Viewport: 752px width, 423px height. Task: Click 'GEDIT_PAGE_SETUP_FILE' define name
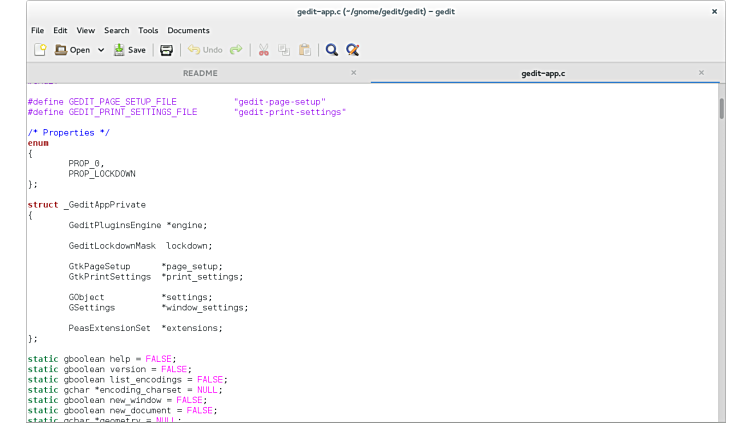[x=122, y=102]
